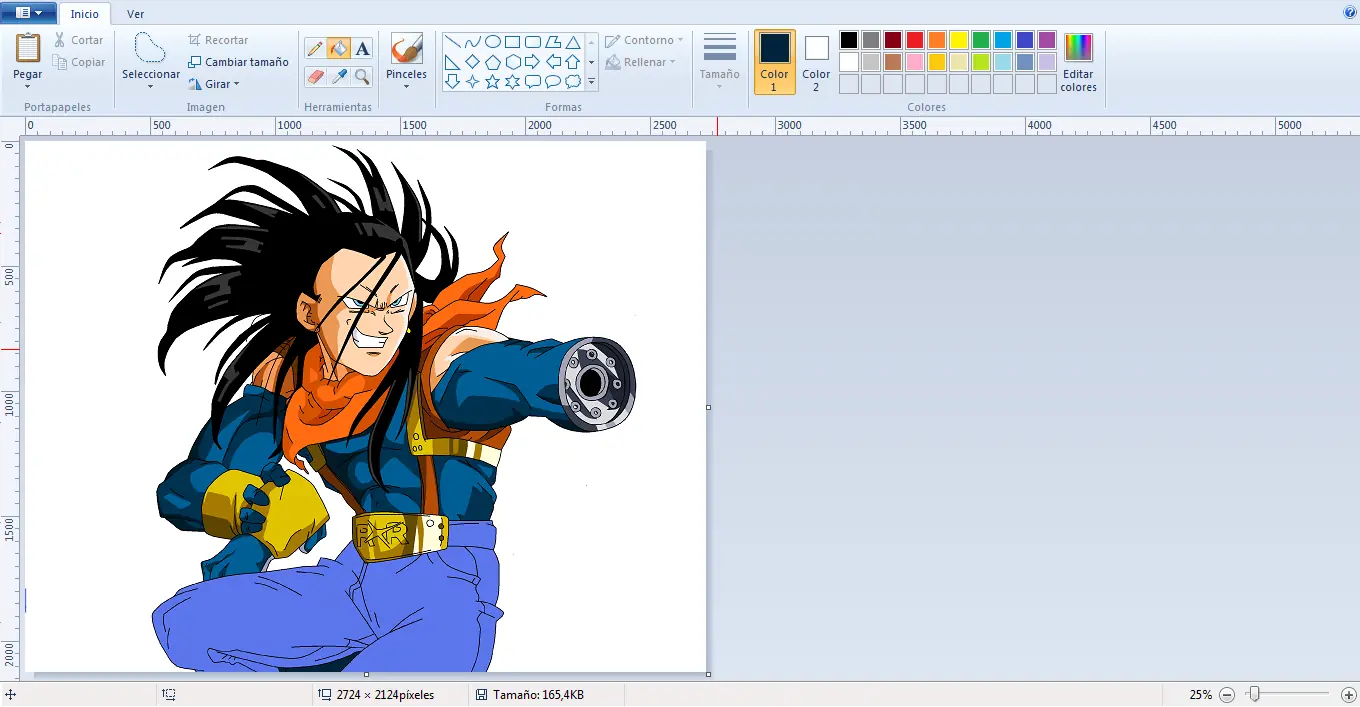The height and width of the screenshot is (707, 1360).
Task: Switch to the Inicio tab
Action: pyautogui.click(x=85, y=14)
